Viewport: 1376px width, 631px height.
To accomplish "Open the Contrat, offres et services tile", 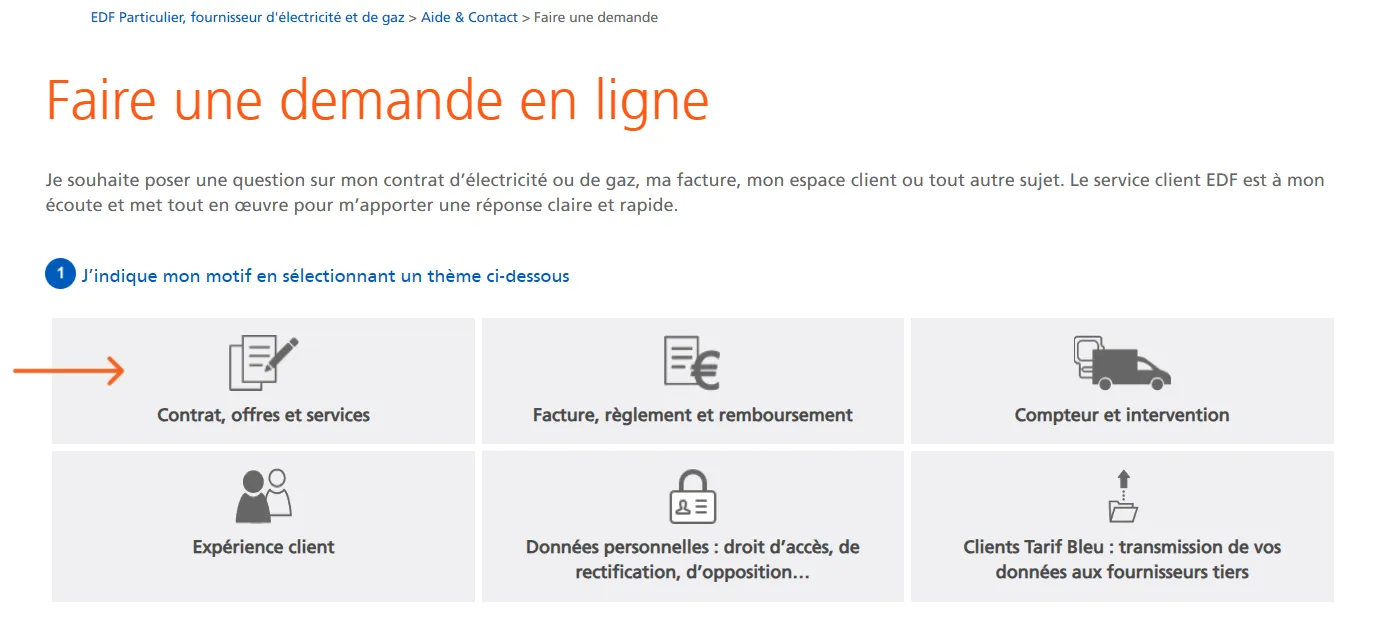I will pos(262,380).
